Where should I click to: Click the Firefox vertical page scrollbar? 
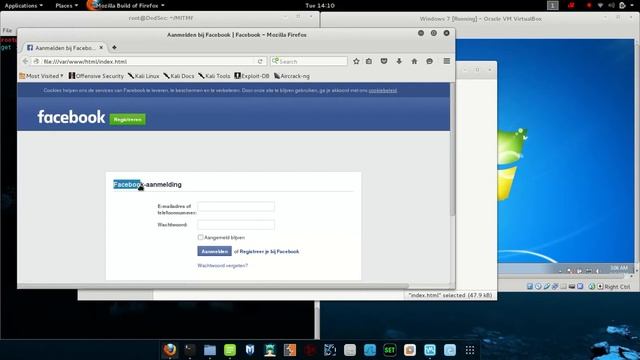click(452, 149)
